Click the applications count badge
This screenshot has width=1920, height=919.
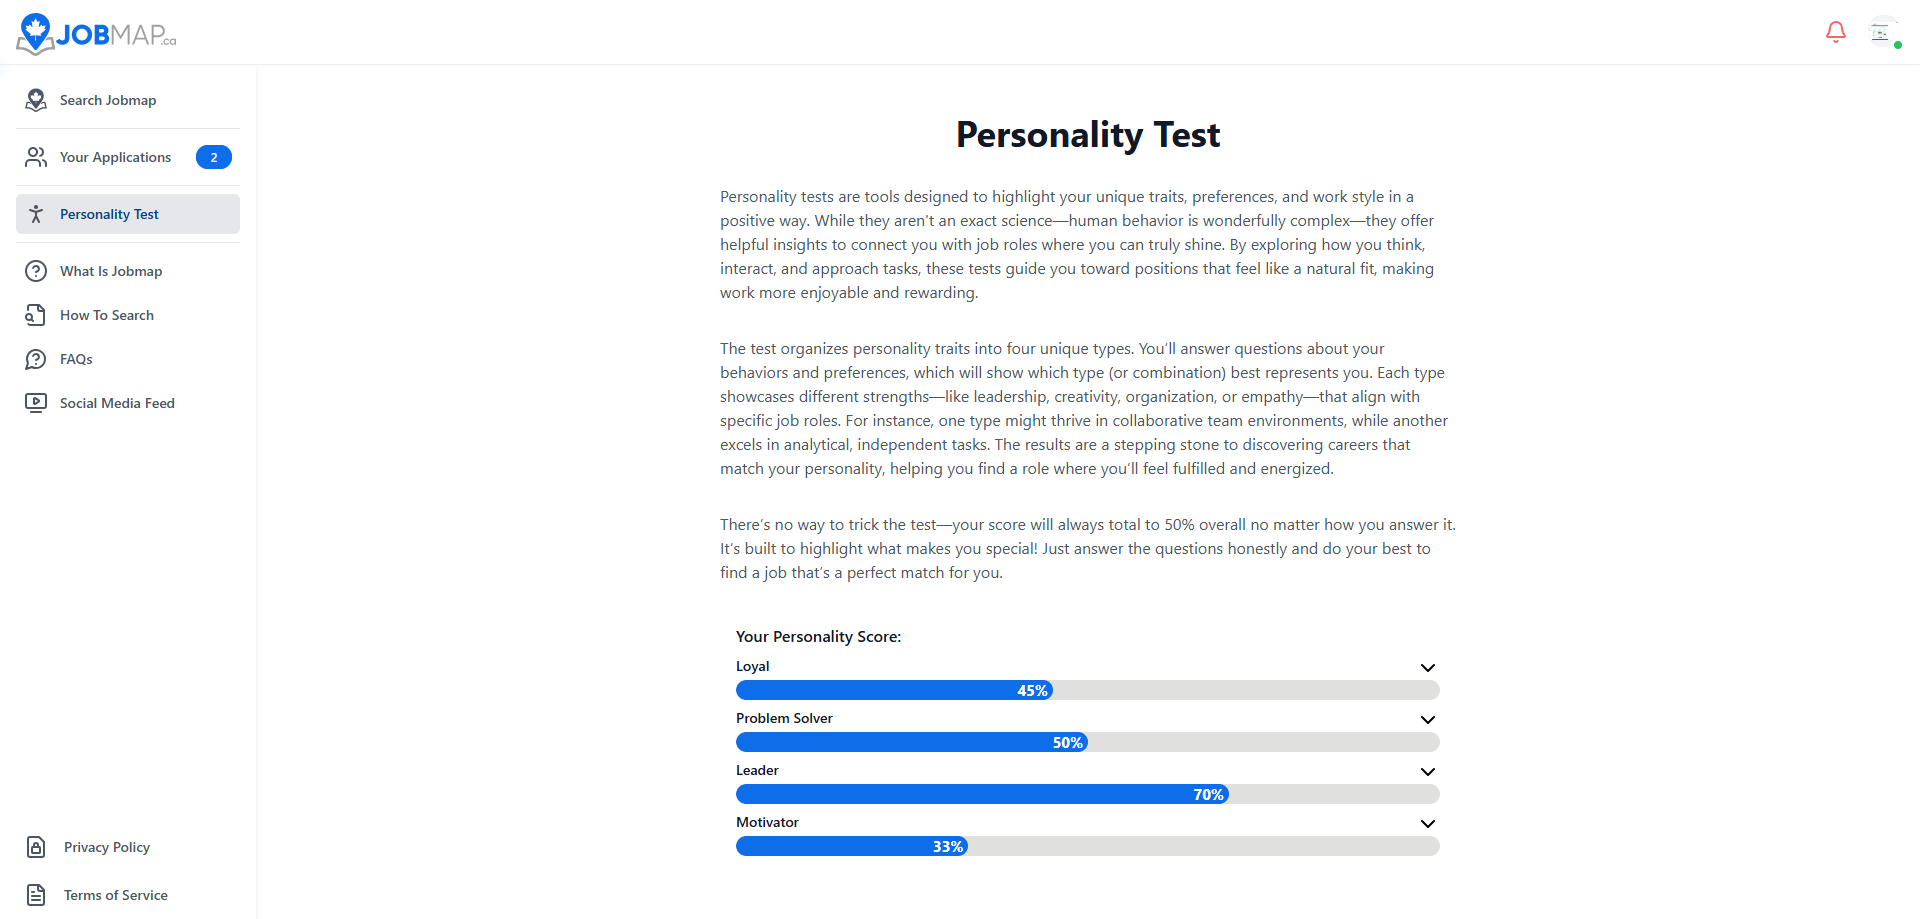(x=214, y=157)
